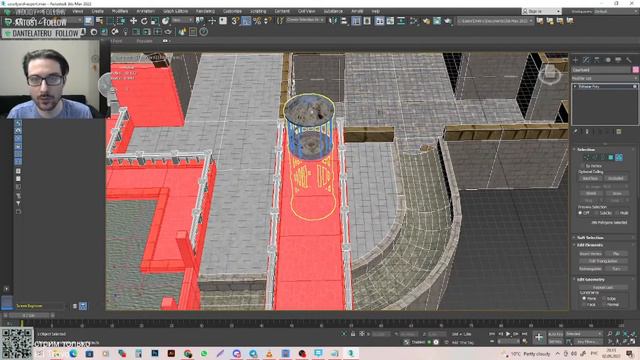640x360 pixels.
Task: Expand the Editable Poly stack entry arrow
Action: click(x=576, y=86)
